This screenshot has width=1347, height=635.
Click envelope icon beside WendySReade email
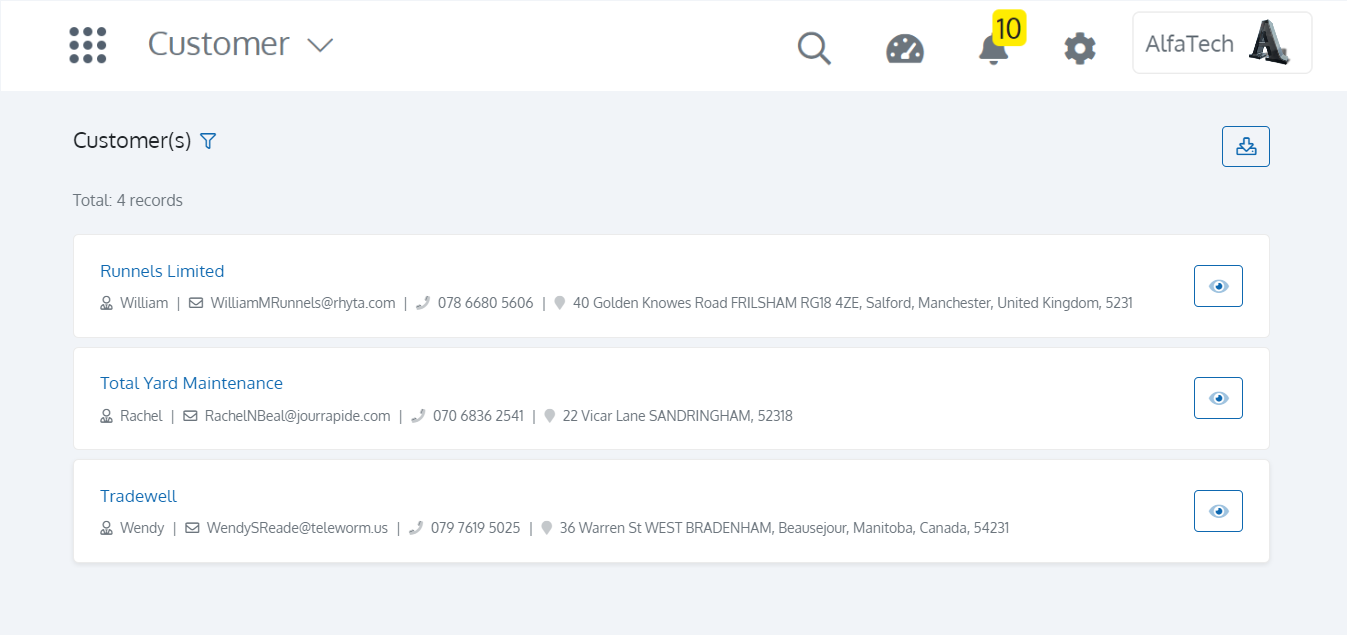coord(193,528)
